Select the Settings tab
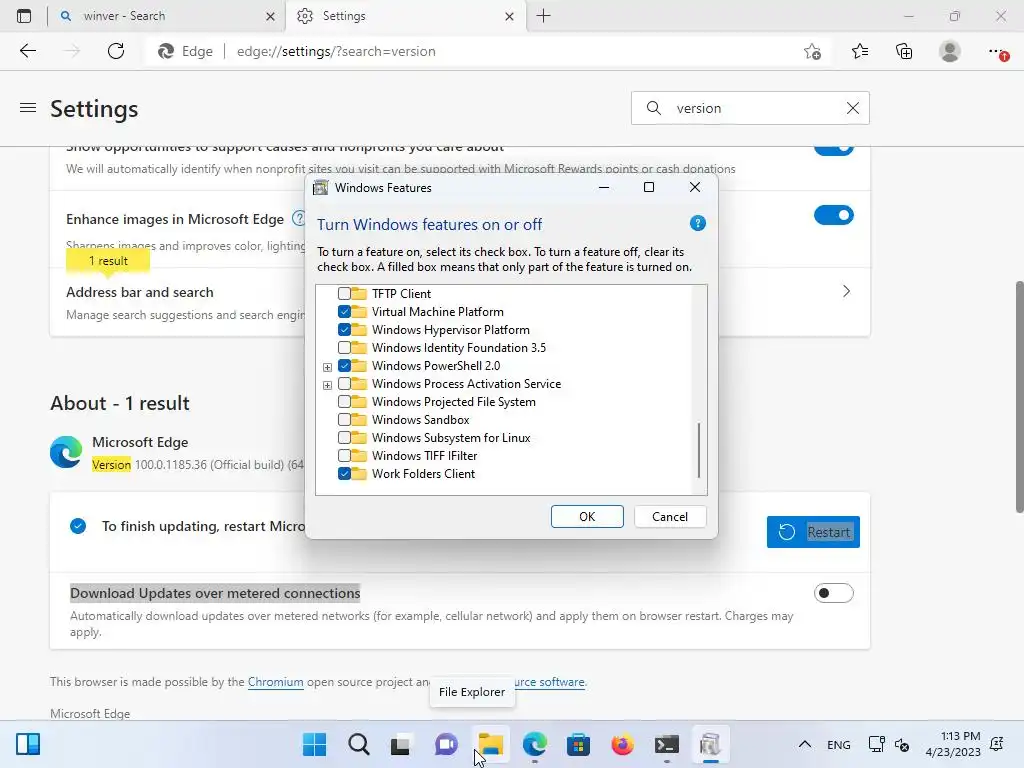 (405, 16)
